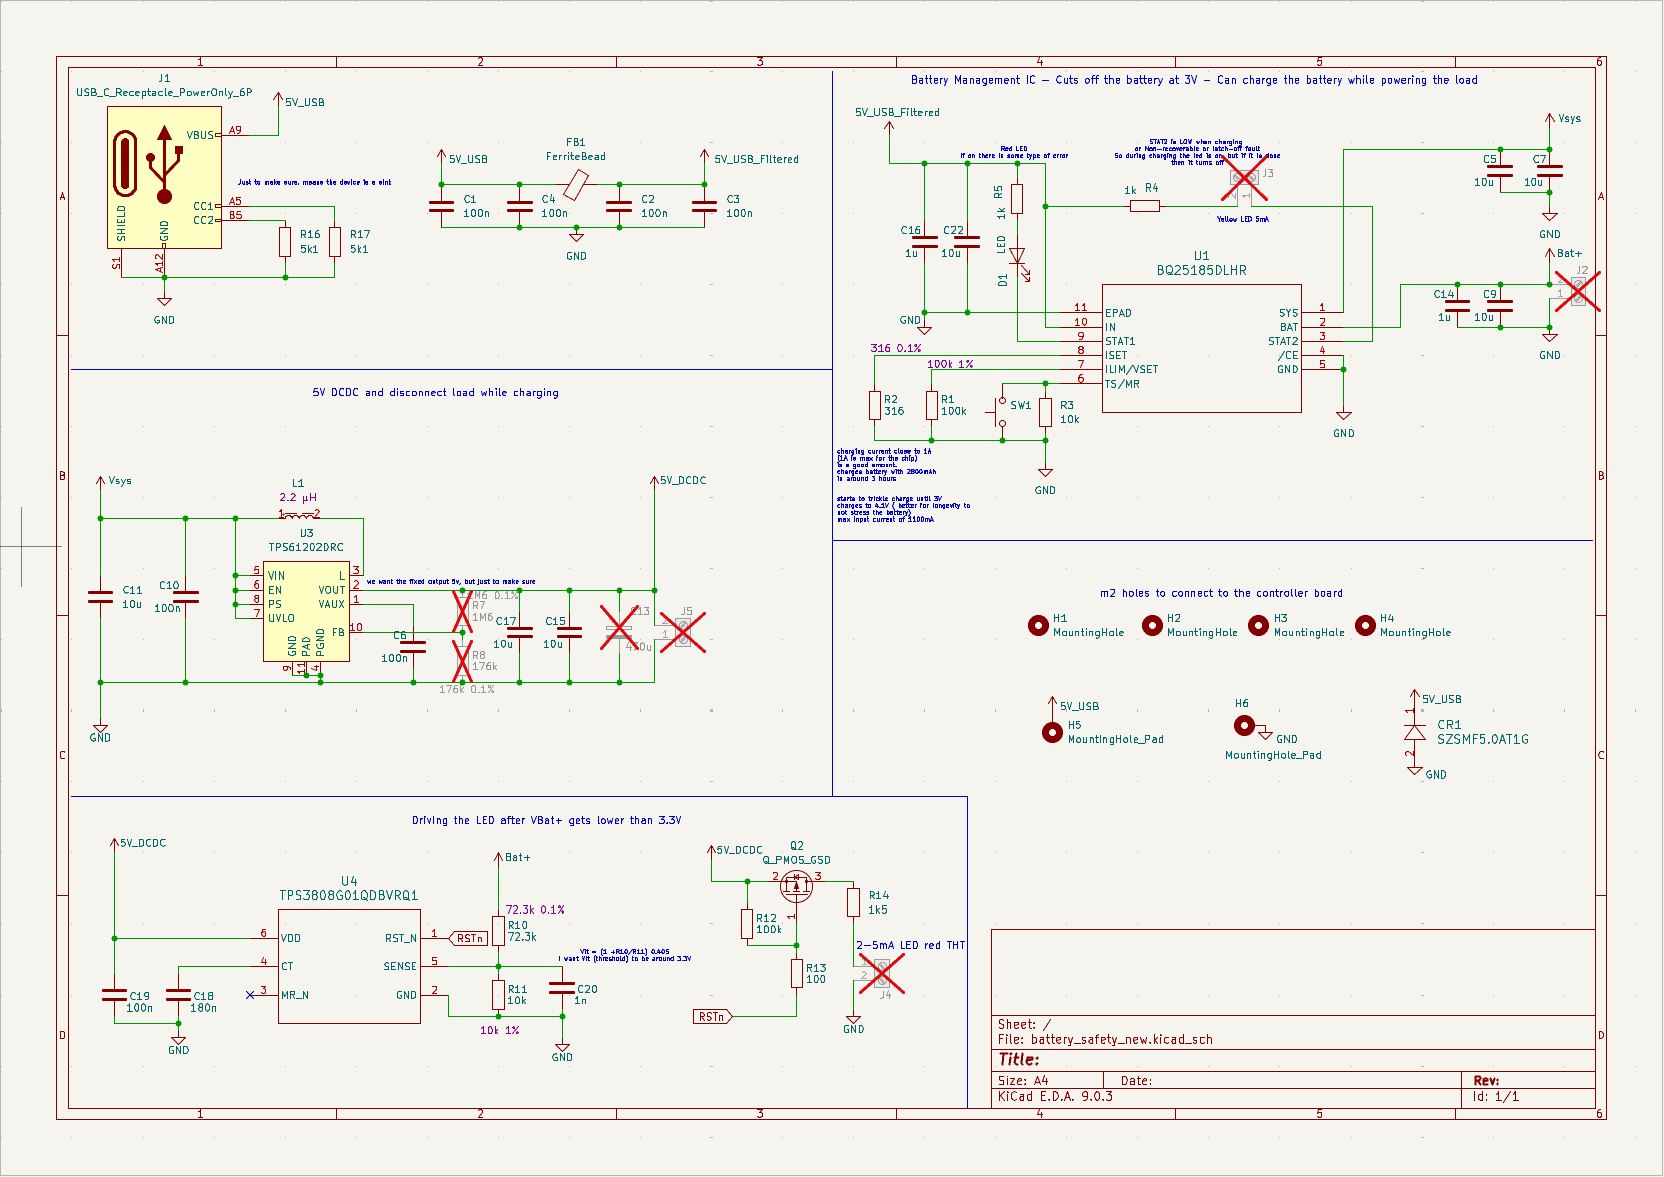Viewport: 1664px width, 1177px height.
Task: Click 'm2 holes to connect' note text
Action: click(x=1221, y=593)
